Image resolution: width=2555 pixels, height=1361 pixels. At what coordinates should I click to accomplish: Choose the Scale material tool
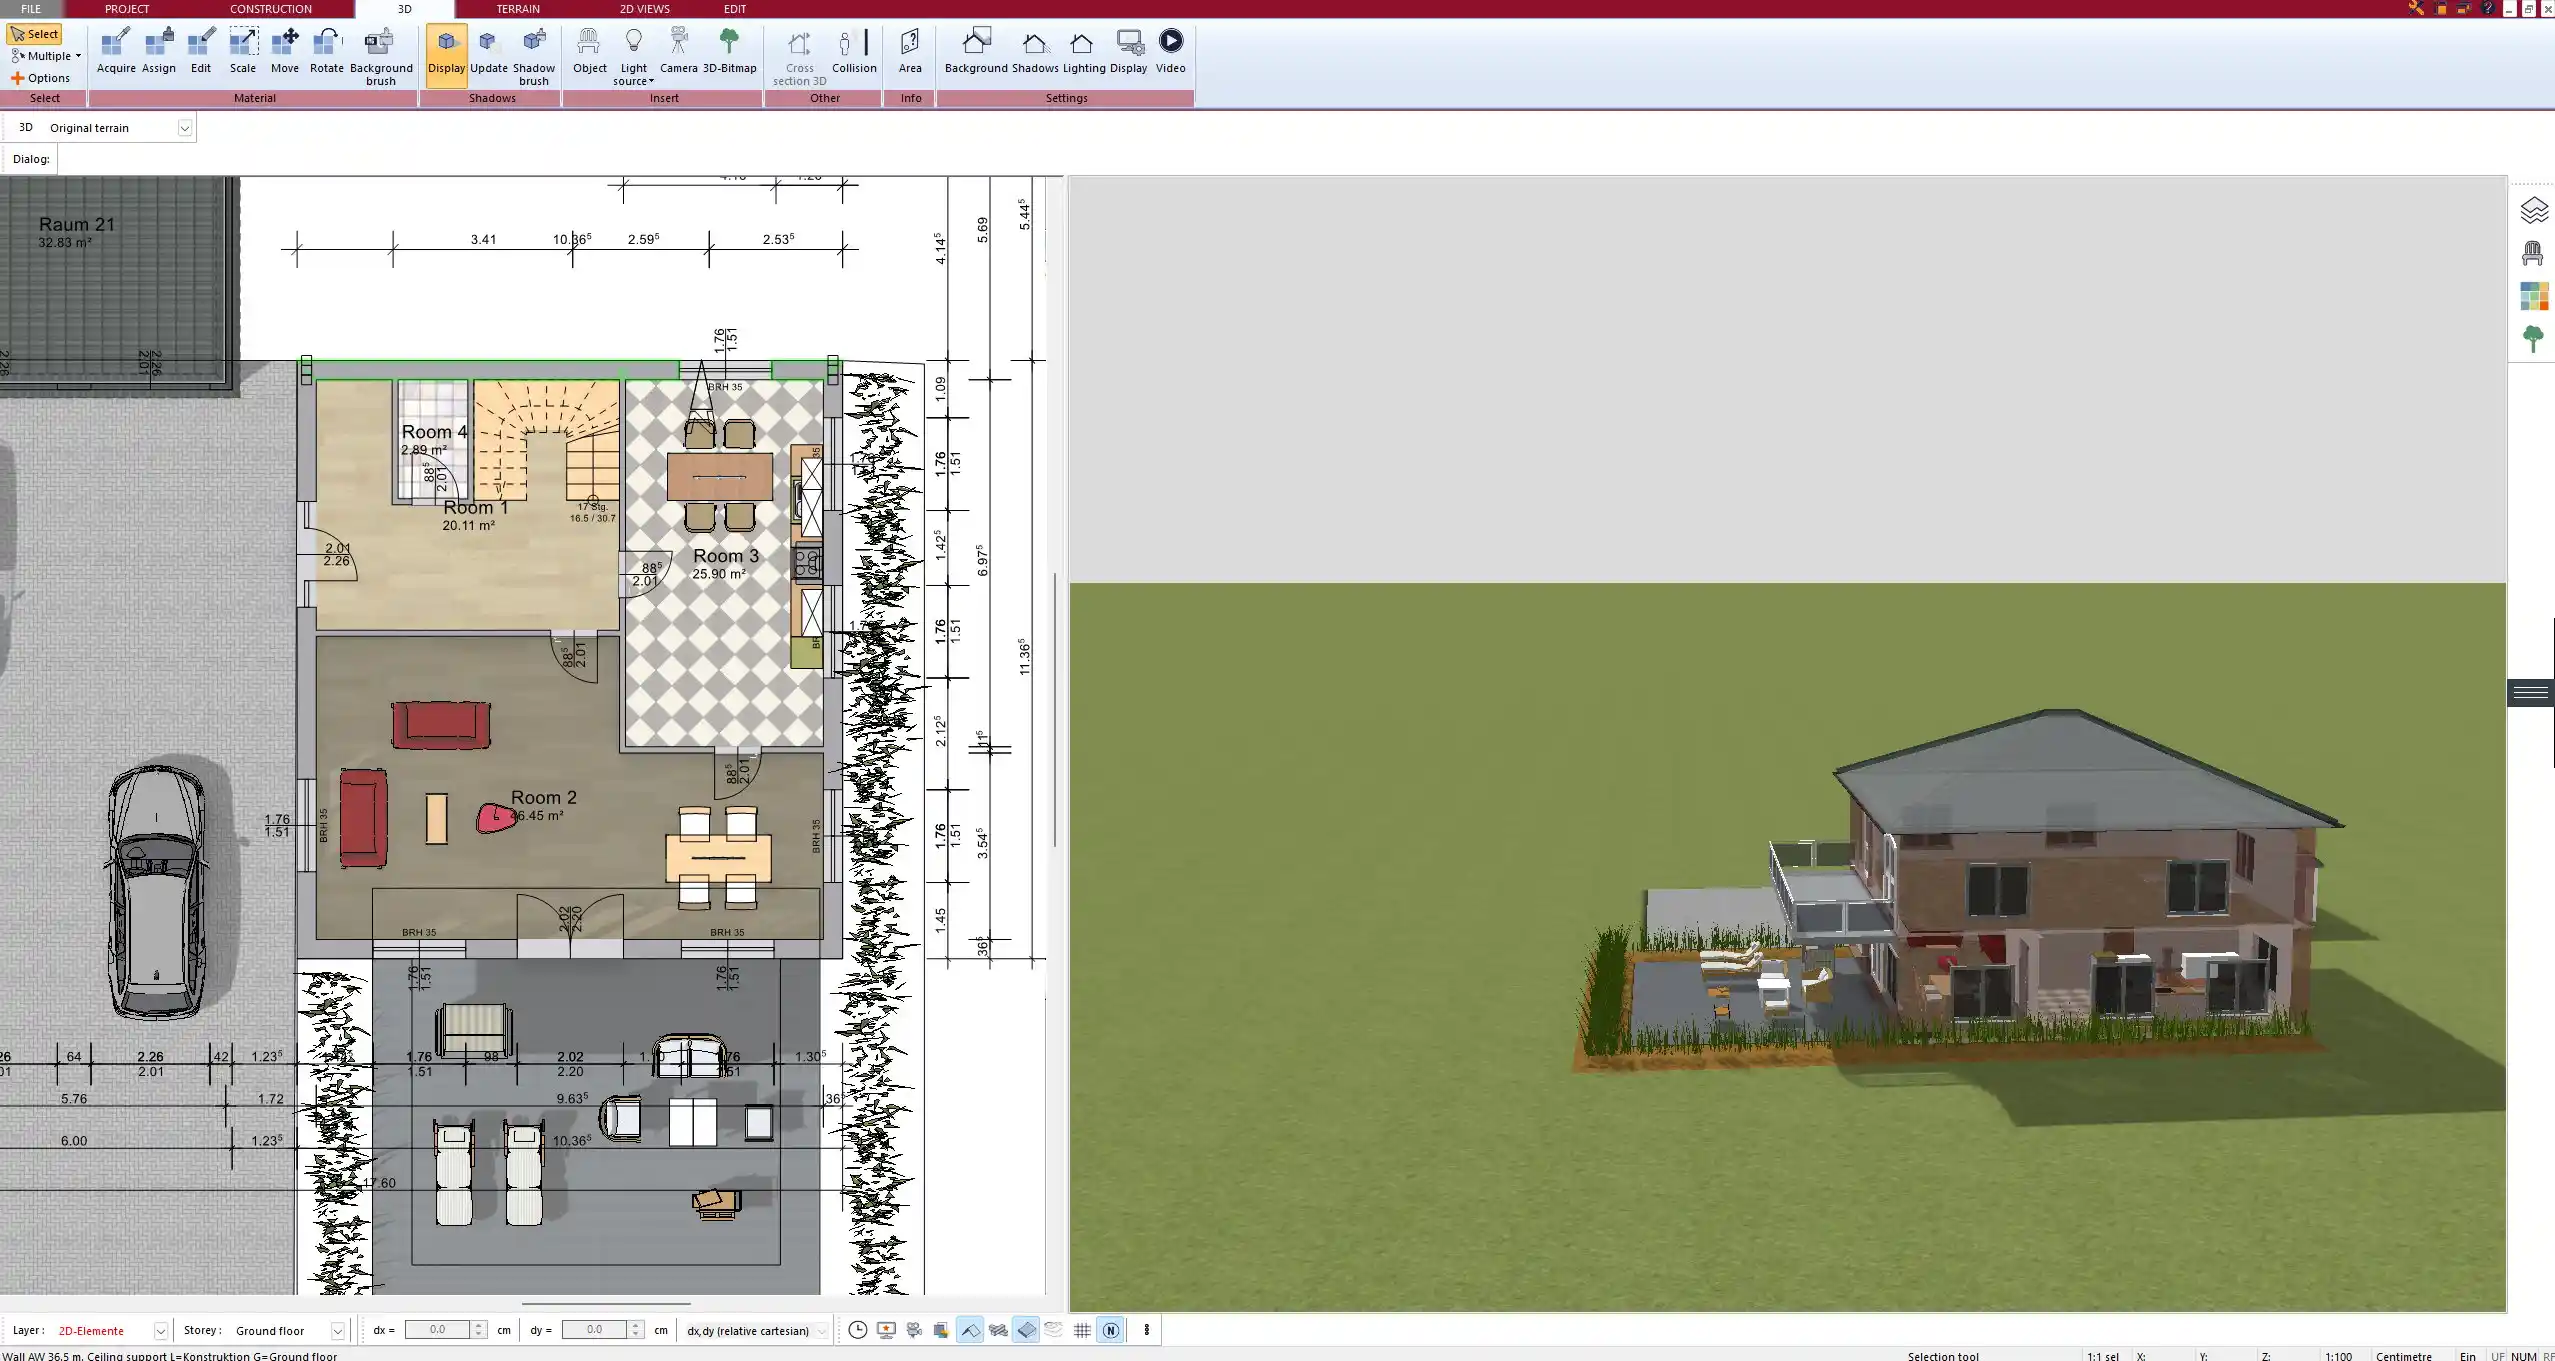(243, 51)
